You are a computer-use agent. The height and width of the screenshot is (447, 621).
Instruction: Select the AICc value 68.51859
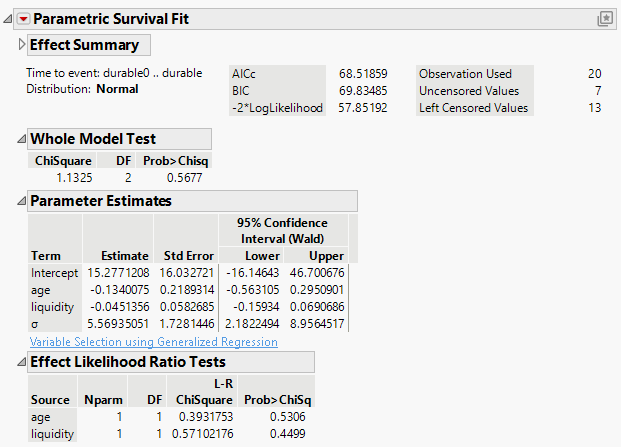(363, 74)
